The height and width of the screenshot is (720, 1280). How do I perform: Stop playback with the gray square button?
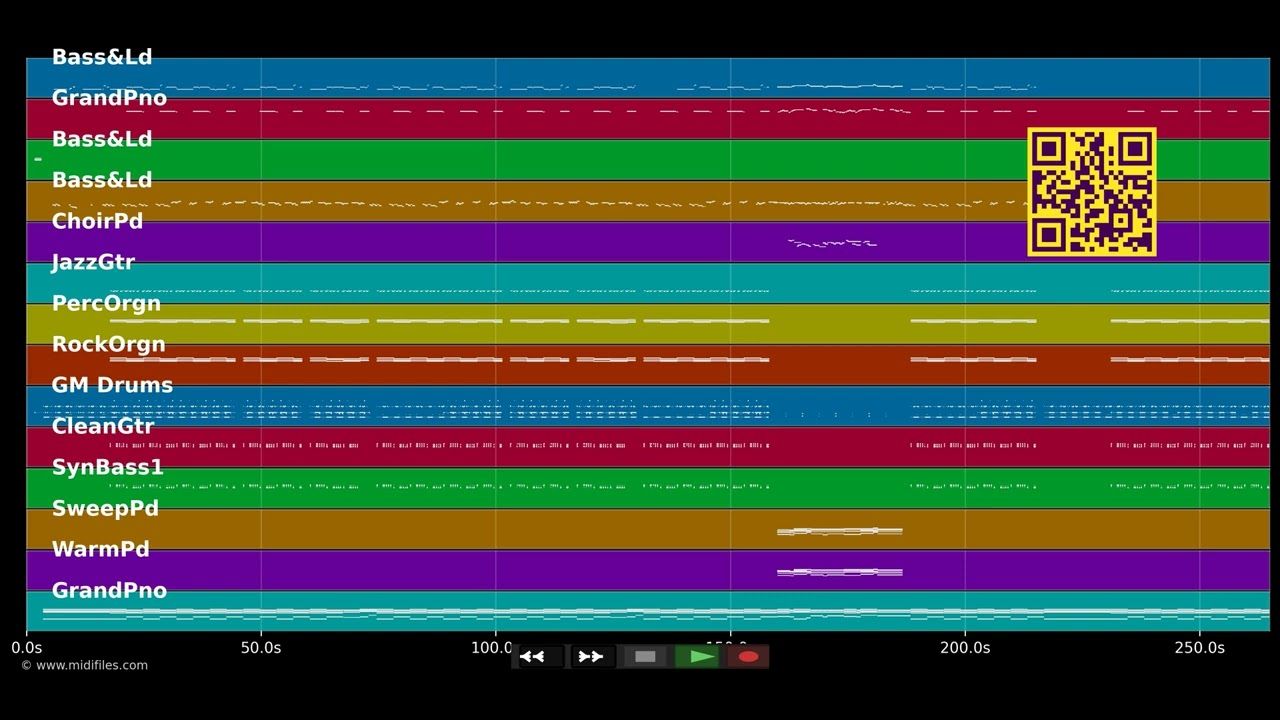point(645,657)
